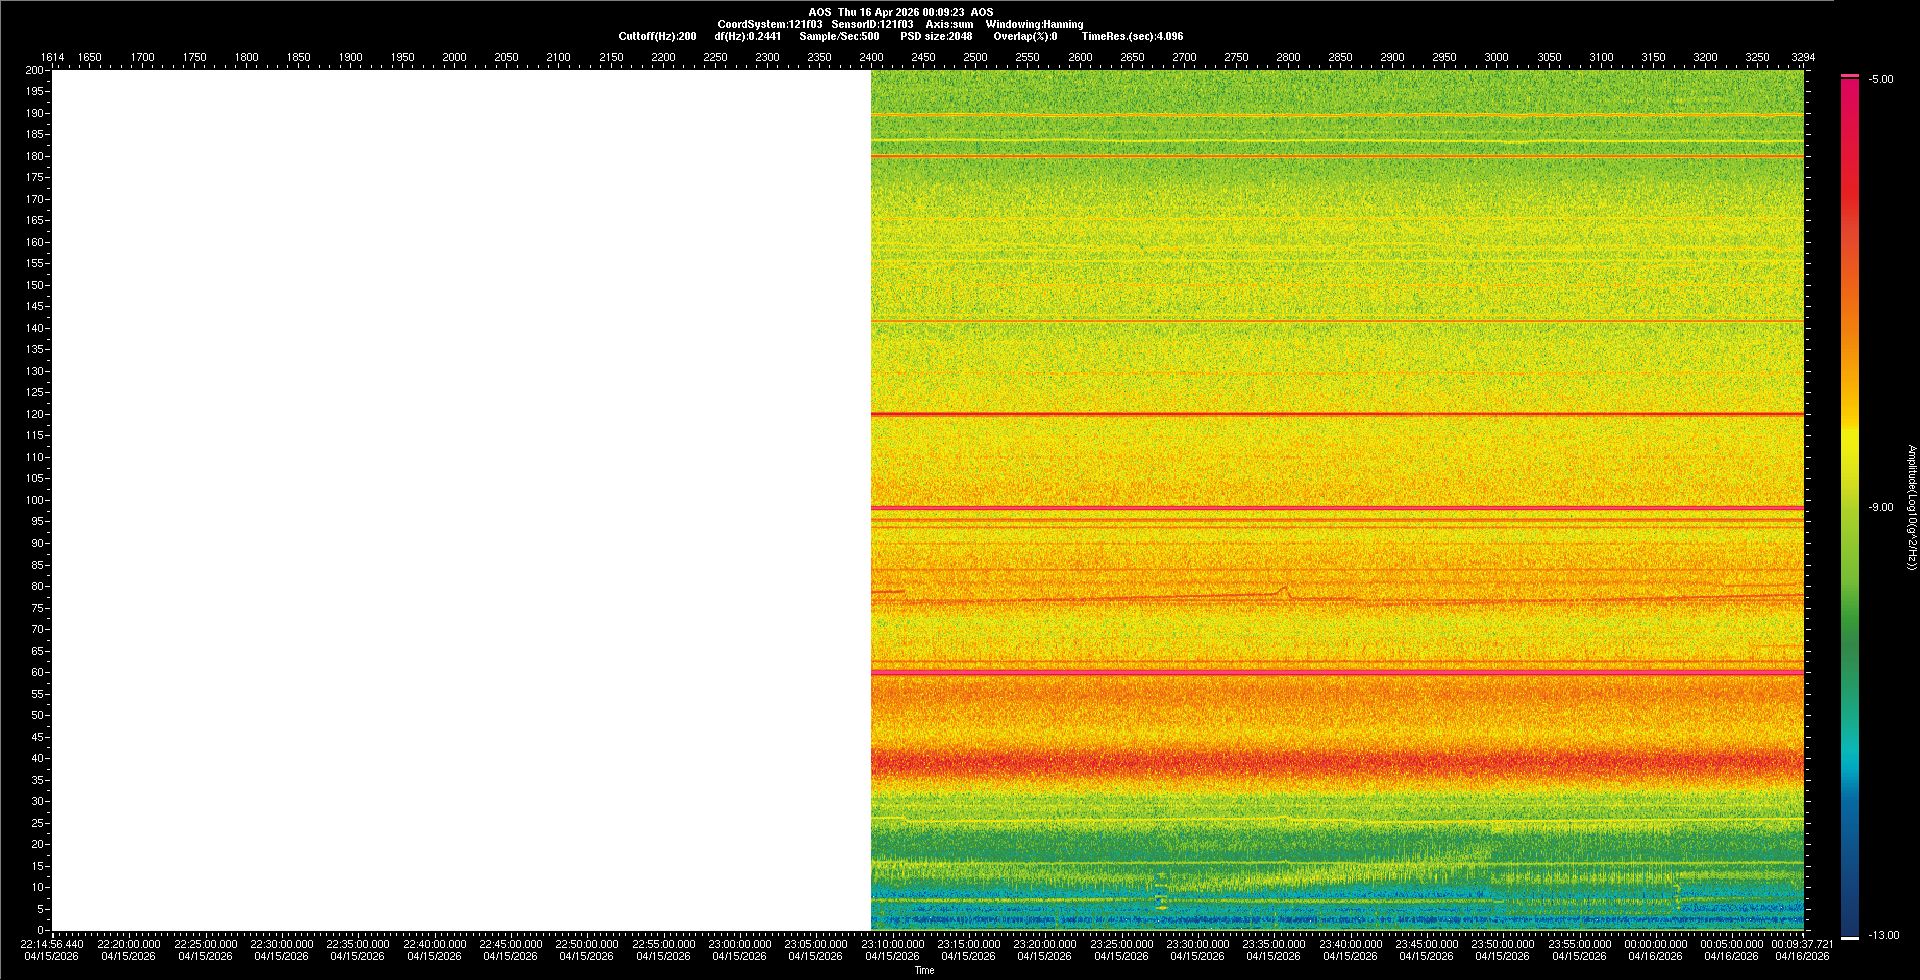Click the PSD size:2048 parameter text
Screen dimensions: 1920x980
(936, 36)
